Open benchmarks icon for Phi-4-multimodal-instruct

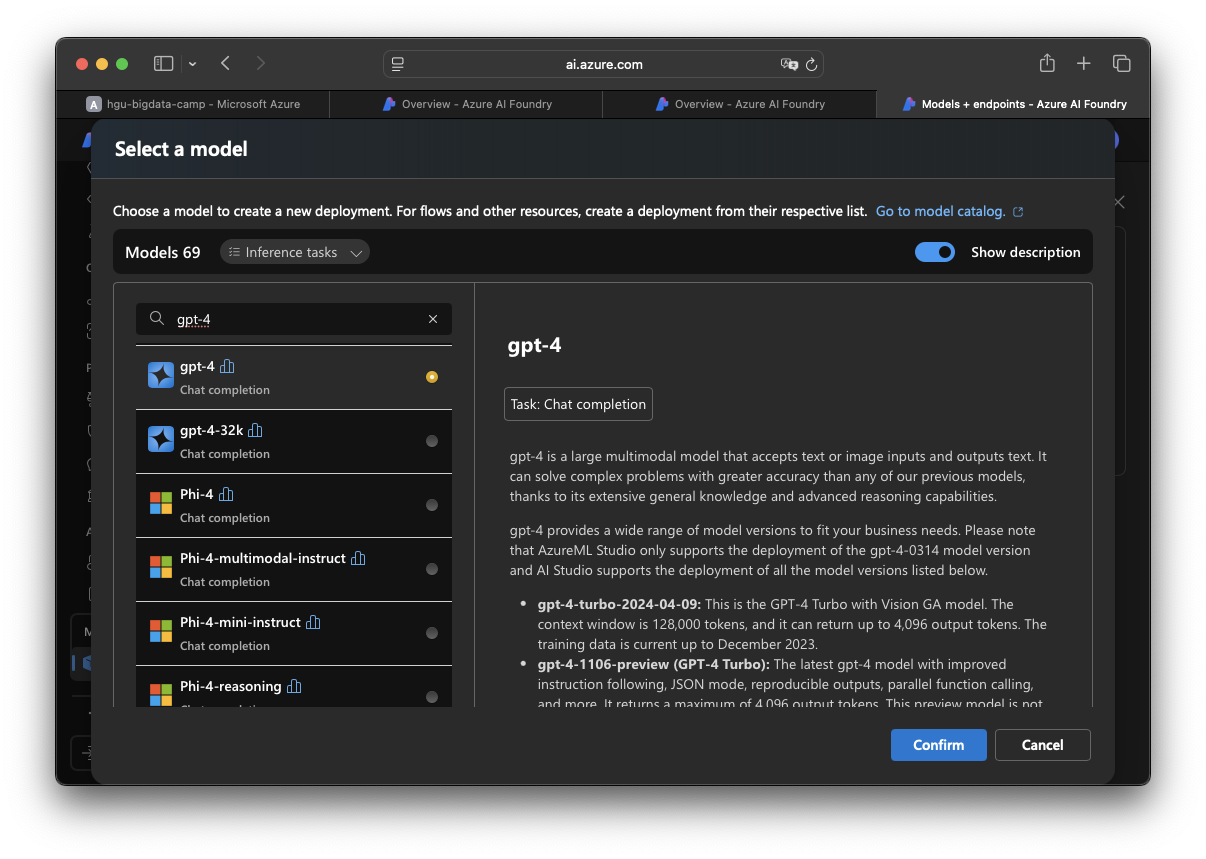click(x=358, y=558)
